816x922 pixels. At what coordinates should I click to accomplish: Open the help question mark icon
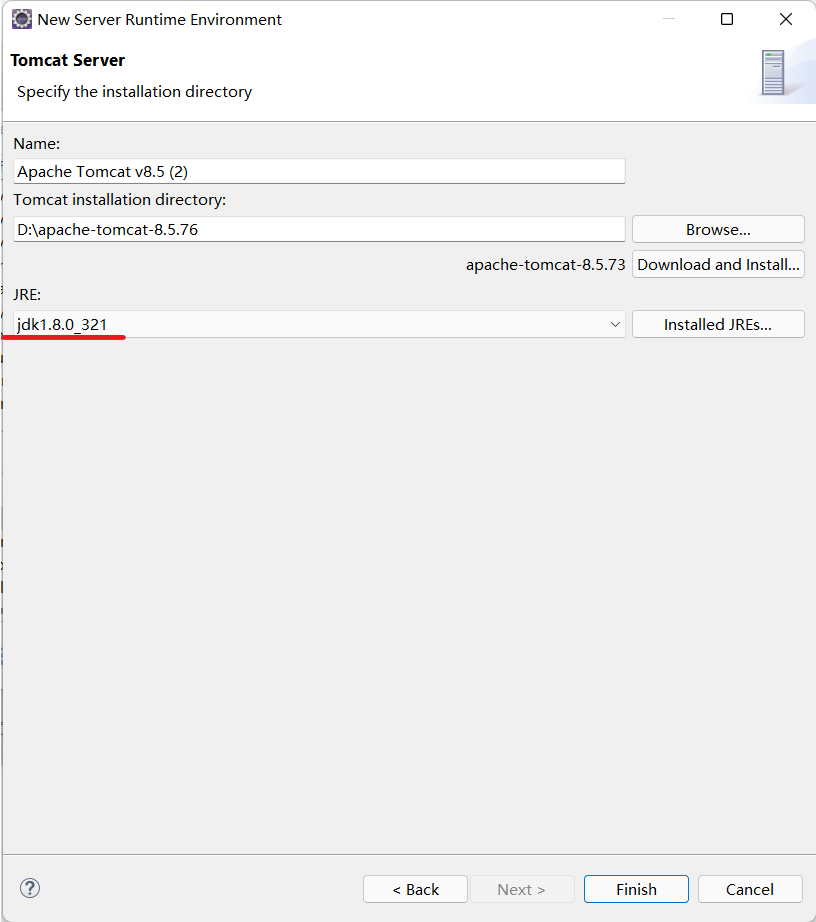30,888
